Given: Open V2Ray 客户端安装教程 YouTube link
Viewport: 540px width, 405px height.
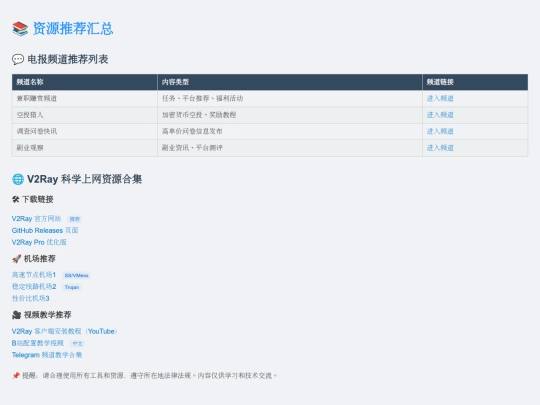Looking at the screenshot, I should 65,331.
